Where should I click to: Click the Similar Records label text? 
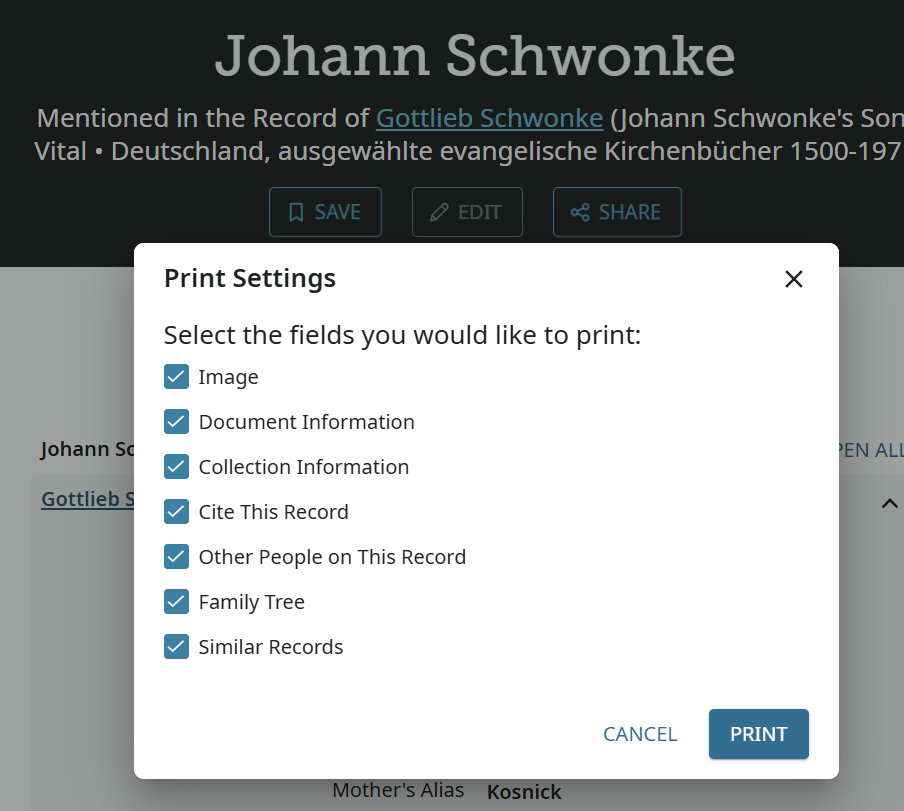271,647
